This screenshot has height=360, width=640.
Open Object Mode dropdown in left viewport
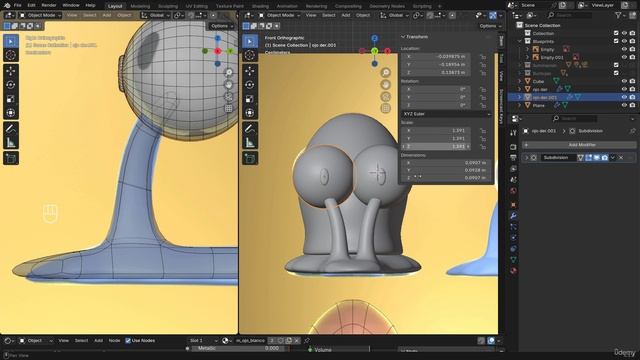coord(40,15)
